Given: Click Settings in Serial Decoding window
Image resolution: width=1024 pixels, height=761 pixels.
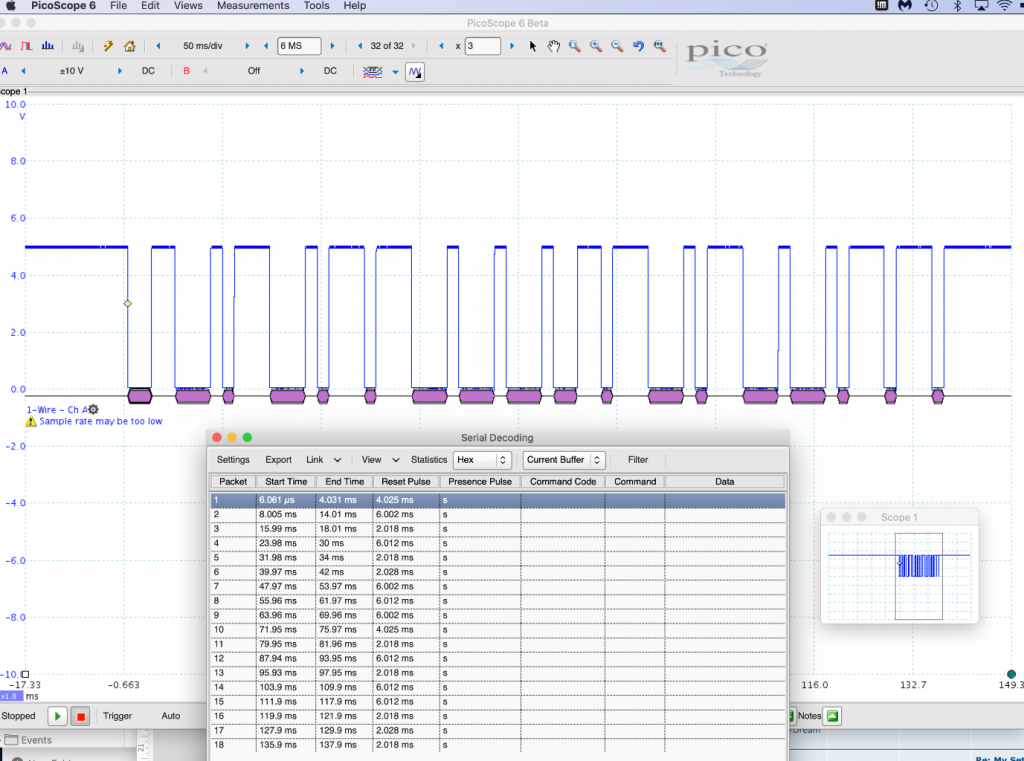Looking at the screenshot, I should coord(233,460).
